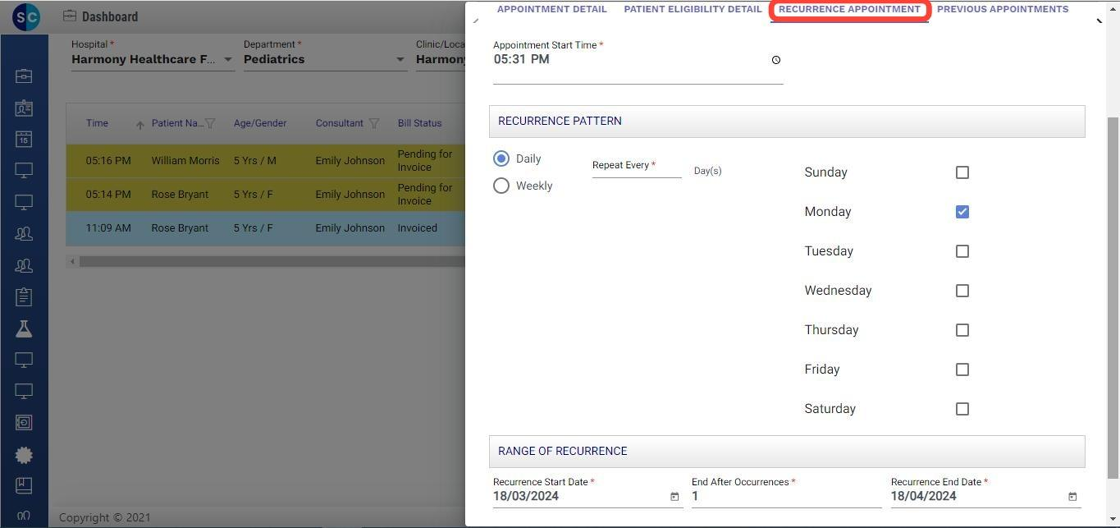Image resolution: width=1120 pixels, height=528 pixels.
Task: Select the Daily recurrence option
Action: tap(501, 159)
